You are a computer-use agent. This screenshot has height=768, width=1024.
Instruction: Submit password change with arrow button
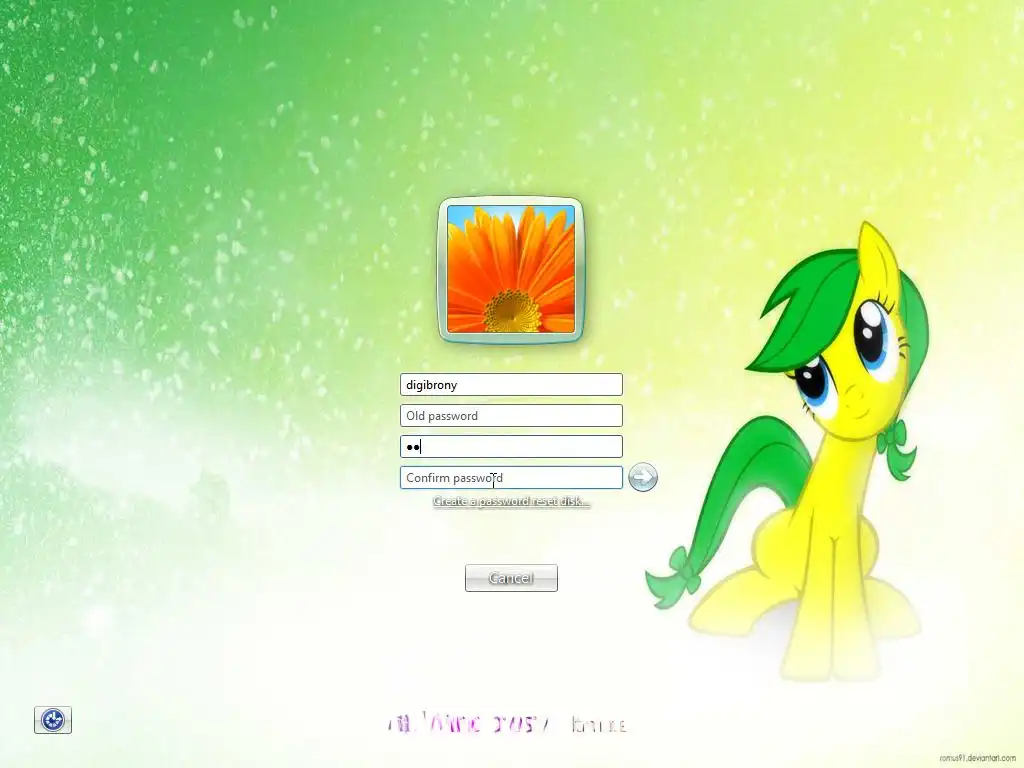click(643, 477)
